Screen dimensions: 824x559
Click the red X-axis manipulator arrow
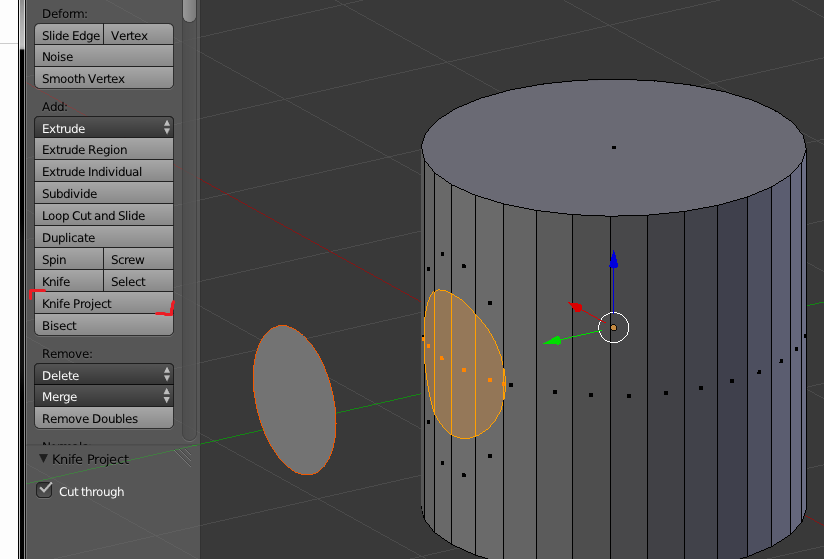576,307
